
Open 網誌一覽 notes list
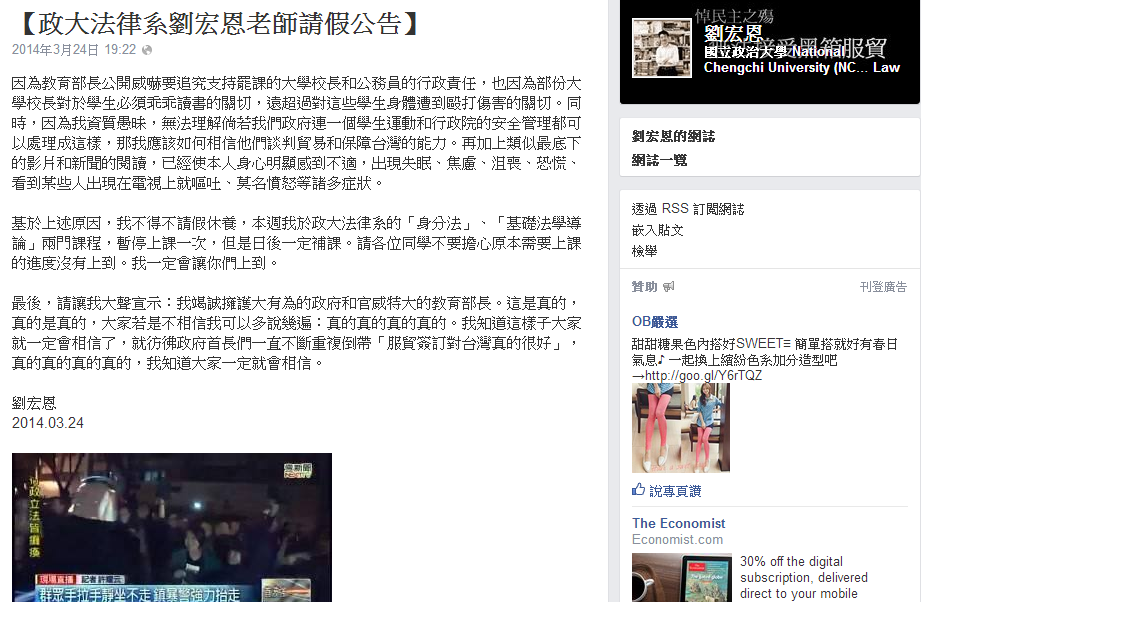click(x=659, y=160)
